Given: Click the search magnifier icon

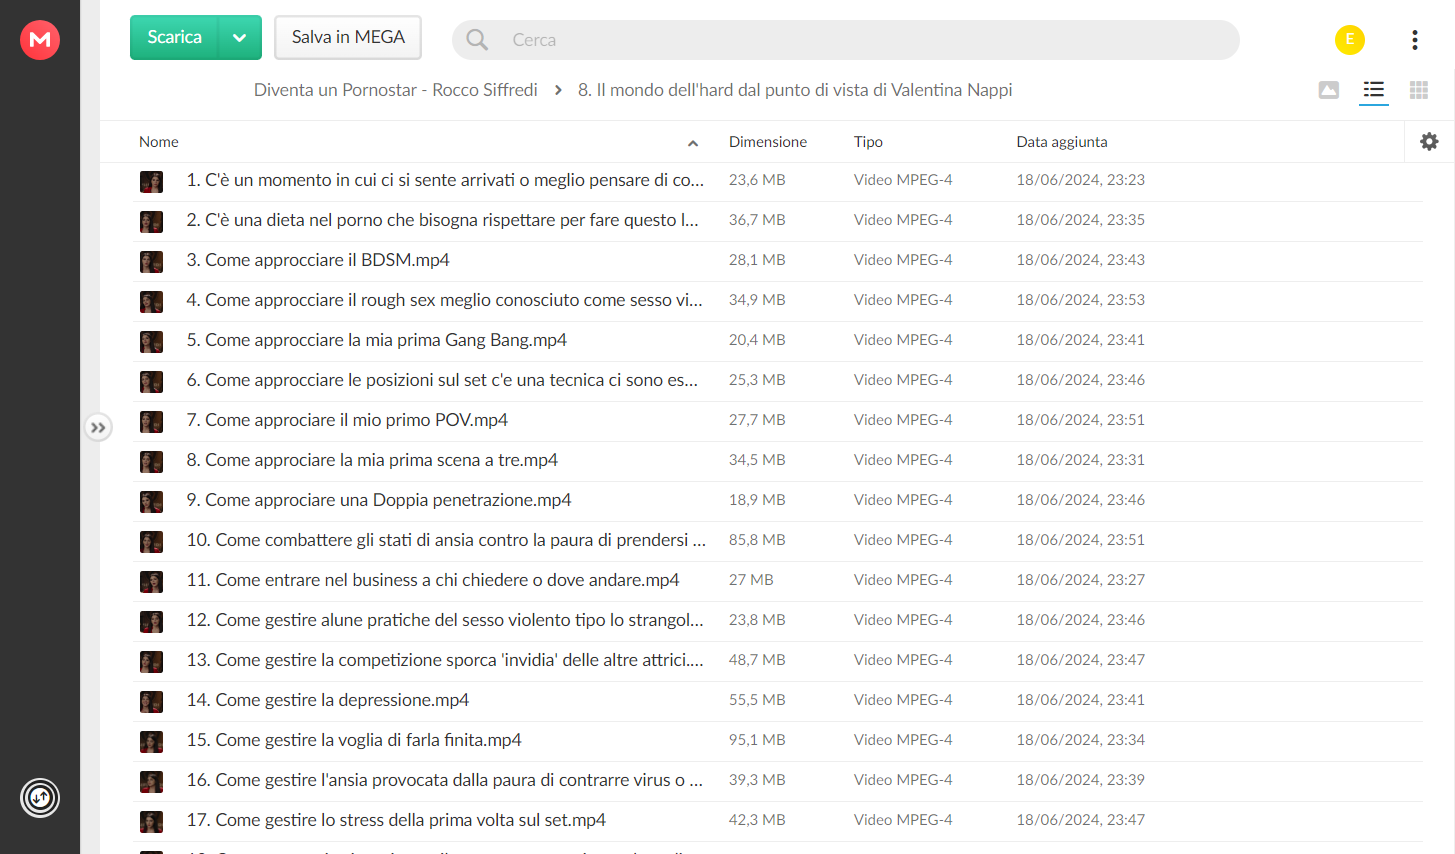Looking at the screenshot, I should pyautogui.click(x=477, y=40).
